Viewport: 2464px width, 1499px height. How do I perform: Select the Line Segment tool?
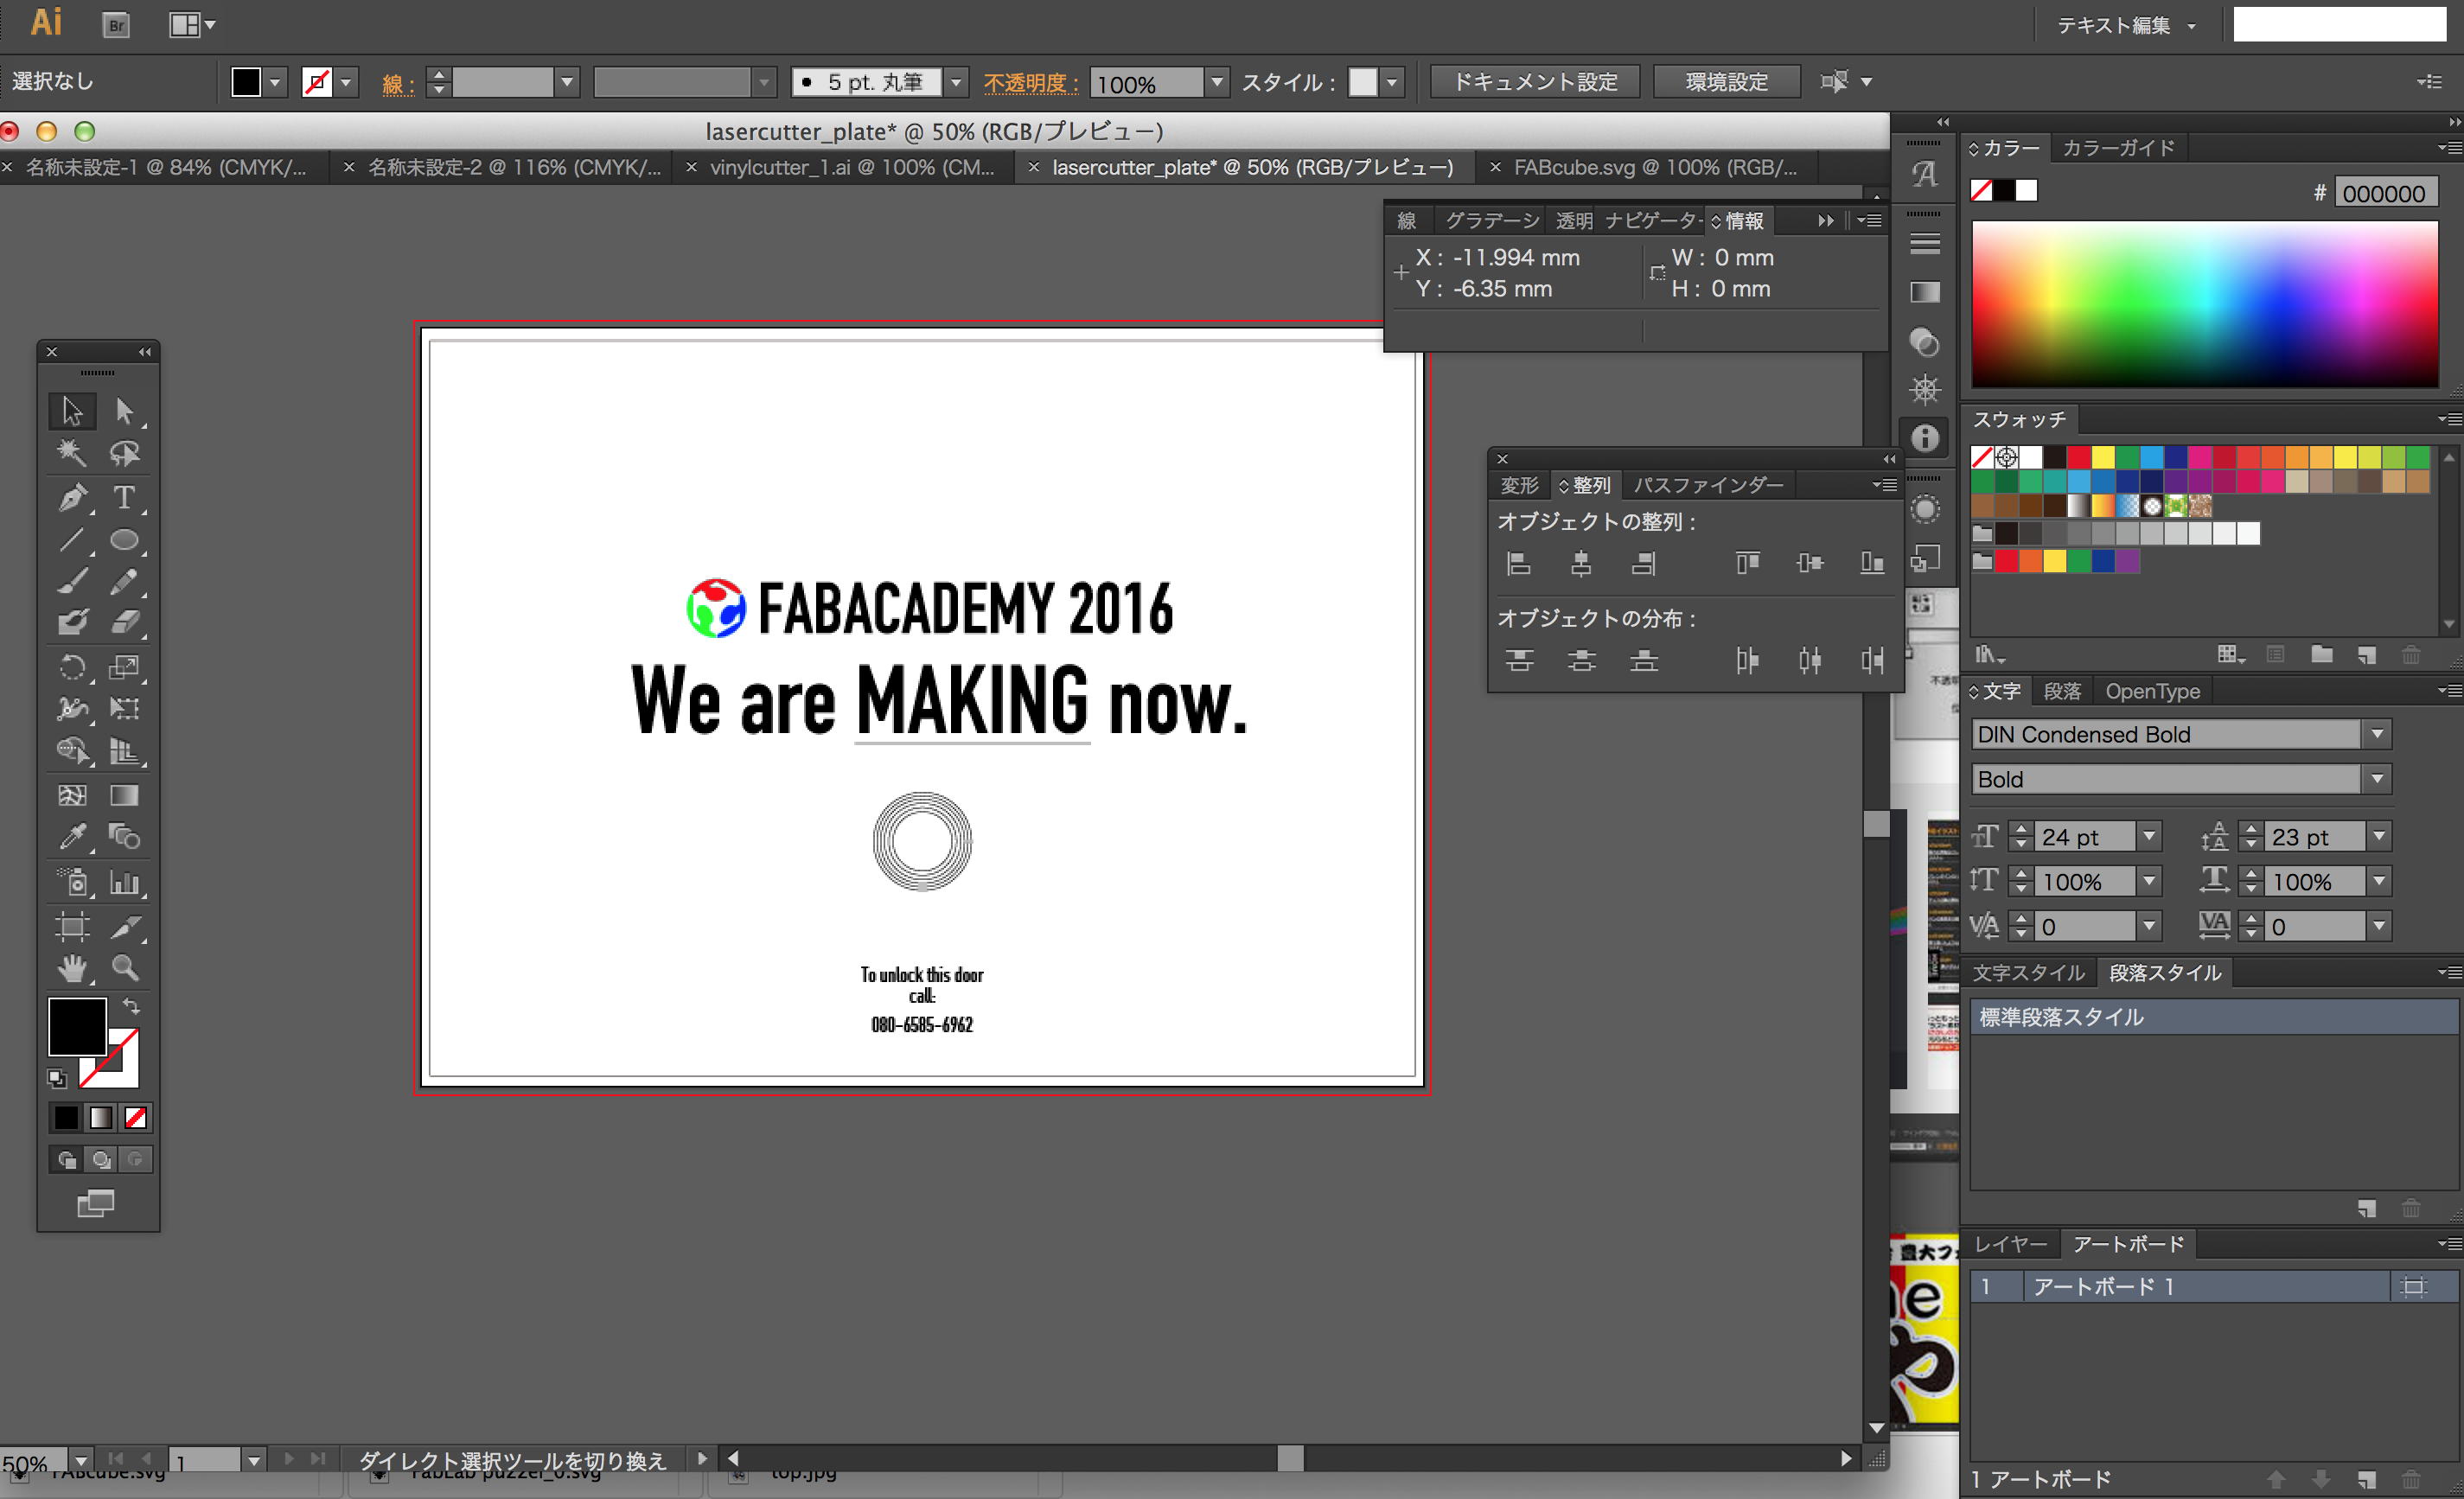[x=72, y=540]
